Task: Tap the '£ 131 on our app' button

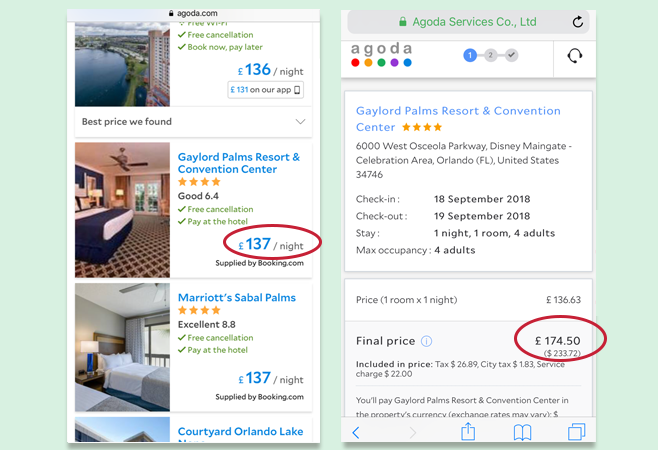Action: point(265,90)
